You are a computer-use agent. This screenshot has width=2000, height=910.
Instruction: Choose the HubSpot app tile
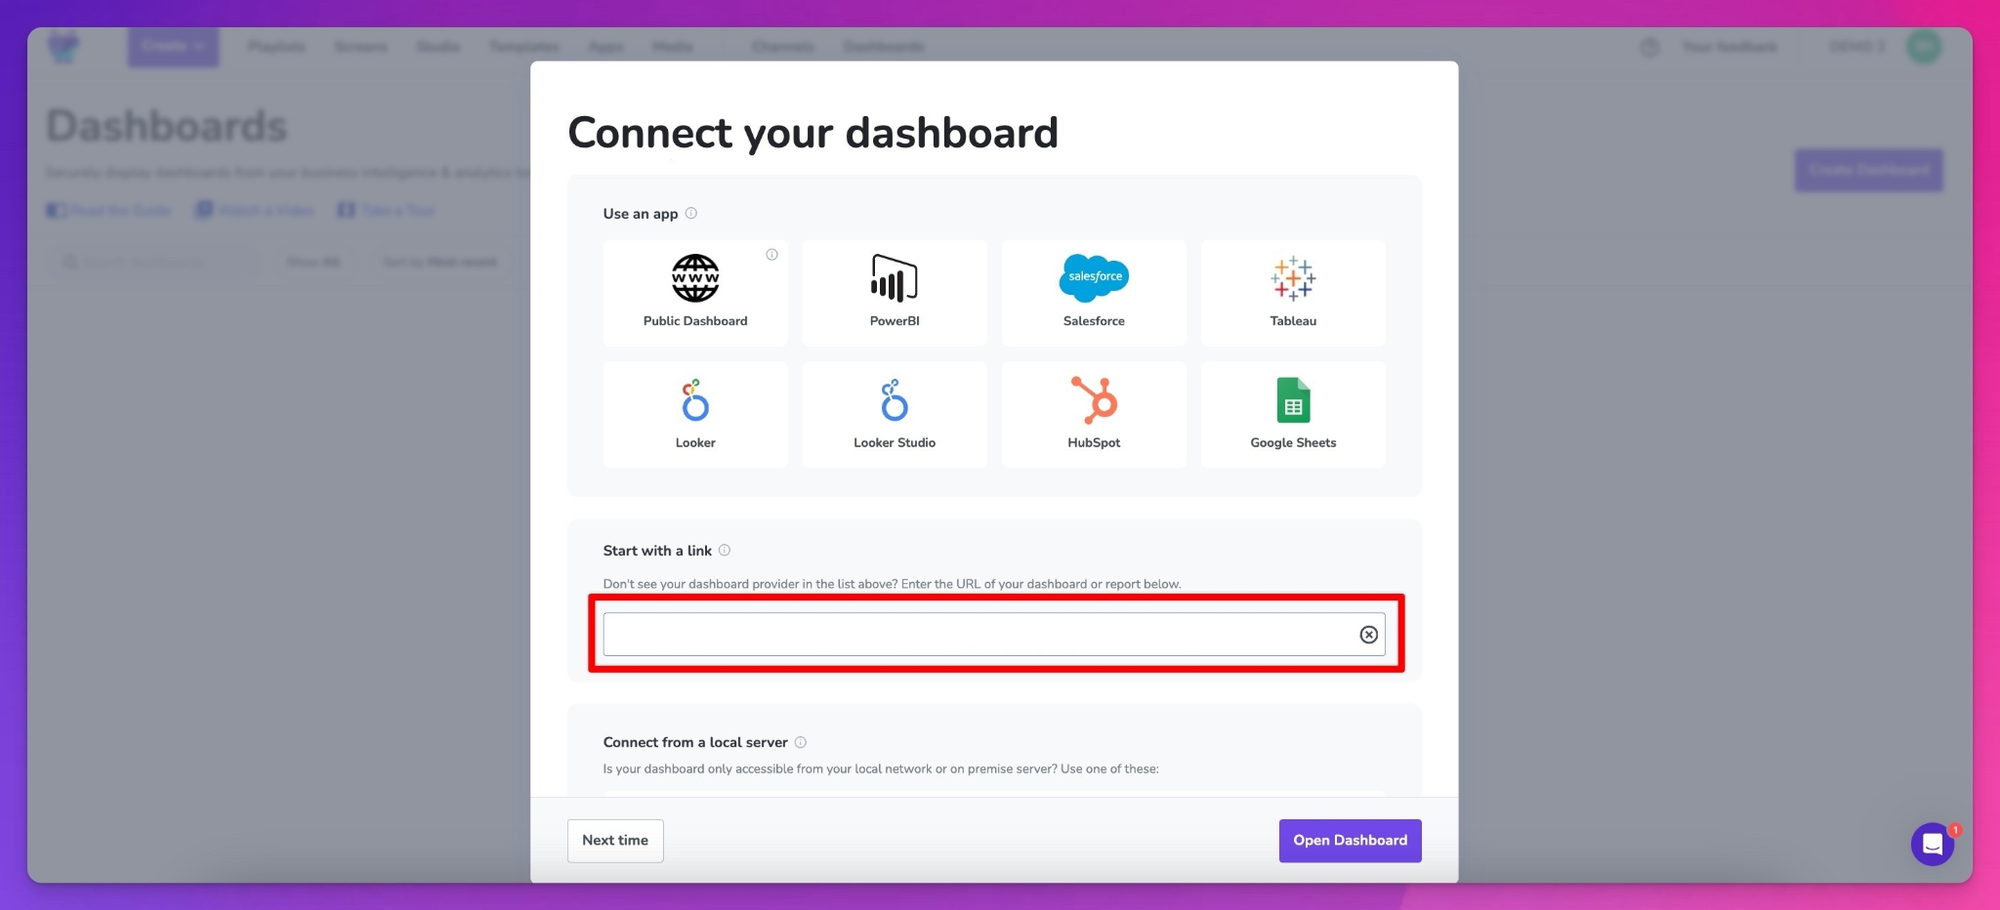(1093, 414)
